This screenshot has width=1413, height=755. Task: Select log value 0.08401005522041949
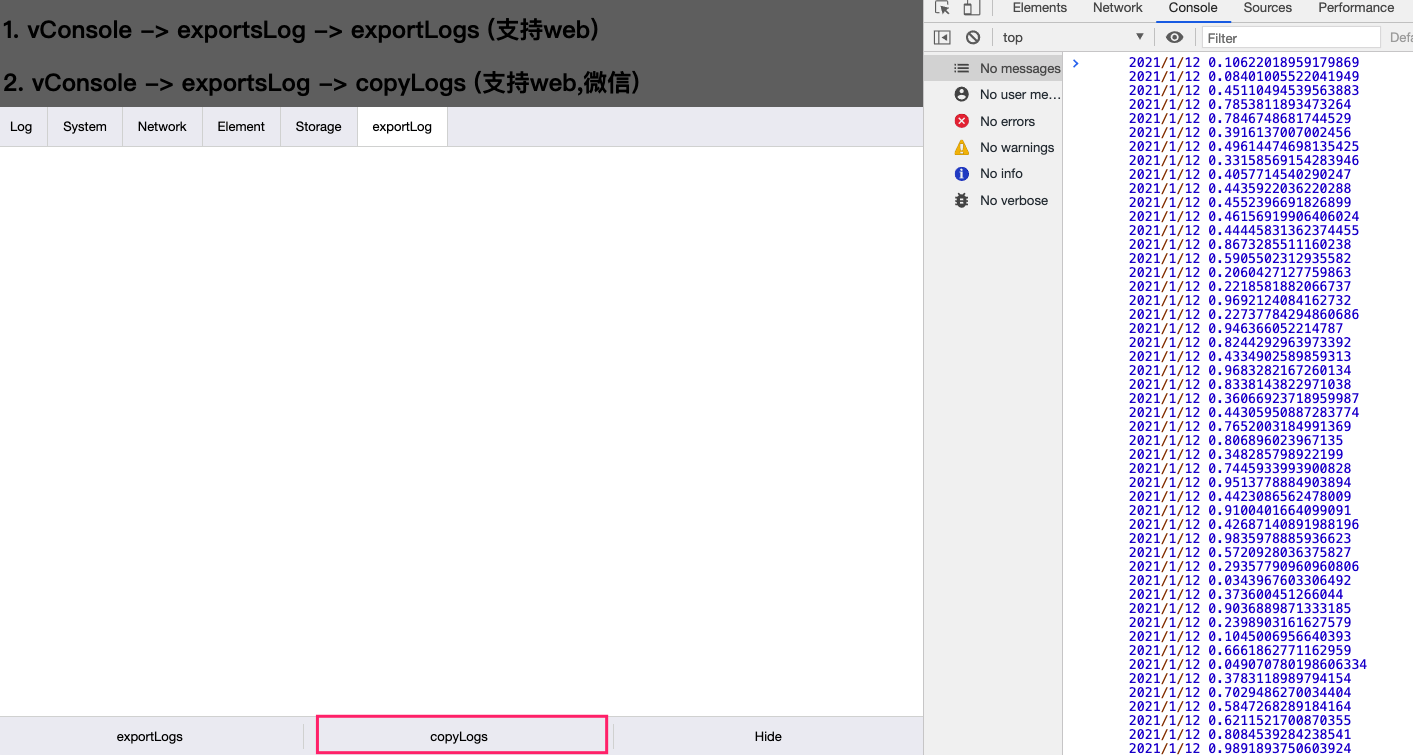[x=1284, y=76]
